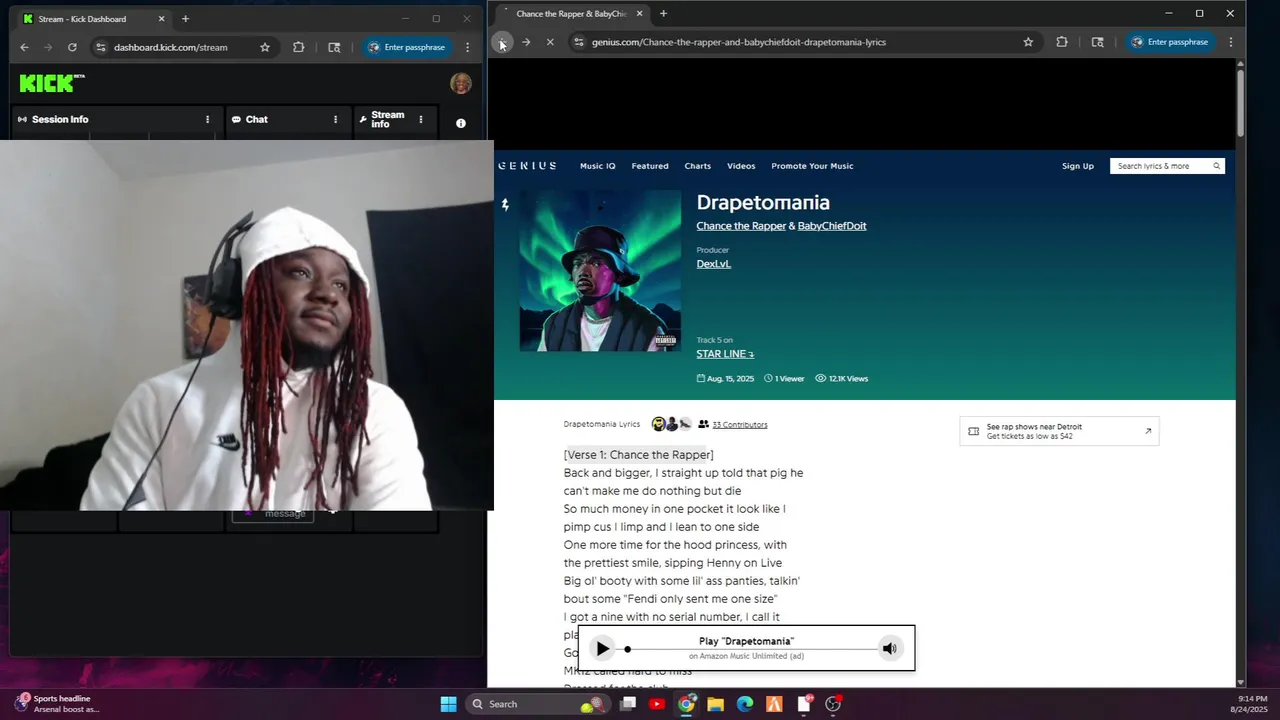Image resolution: width=1280 pixels, height=720 pixels.
Task: Select the Stream info panel header
Action: pyautogui.click(x=394, y=119)
